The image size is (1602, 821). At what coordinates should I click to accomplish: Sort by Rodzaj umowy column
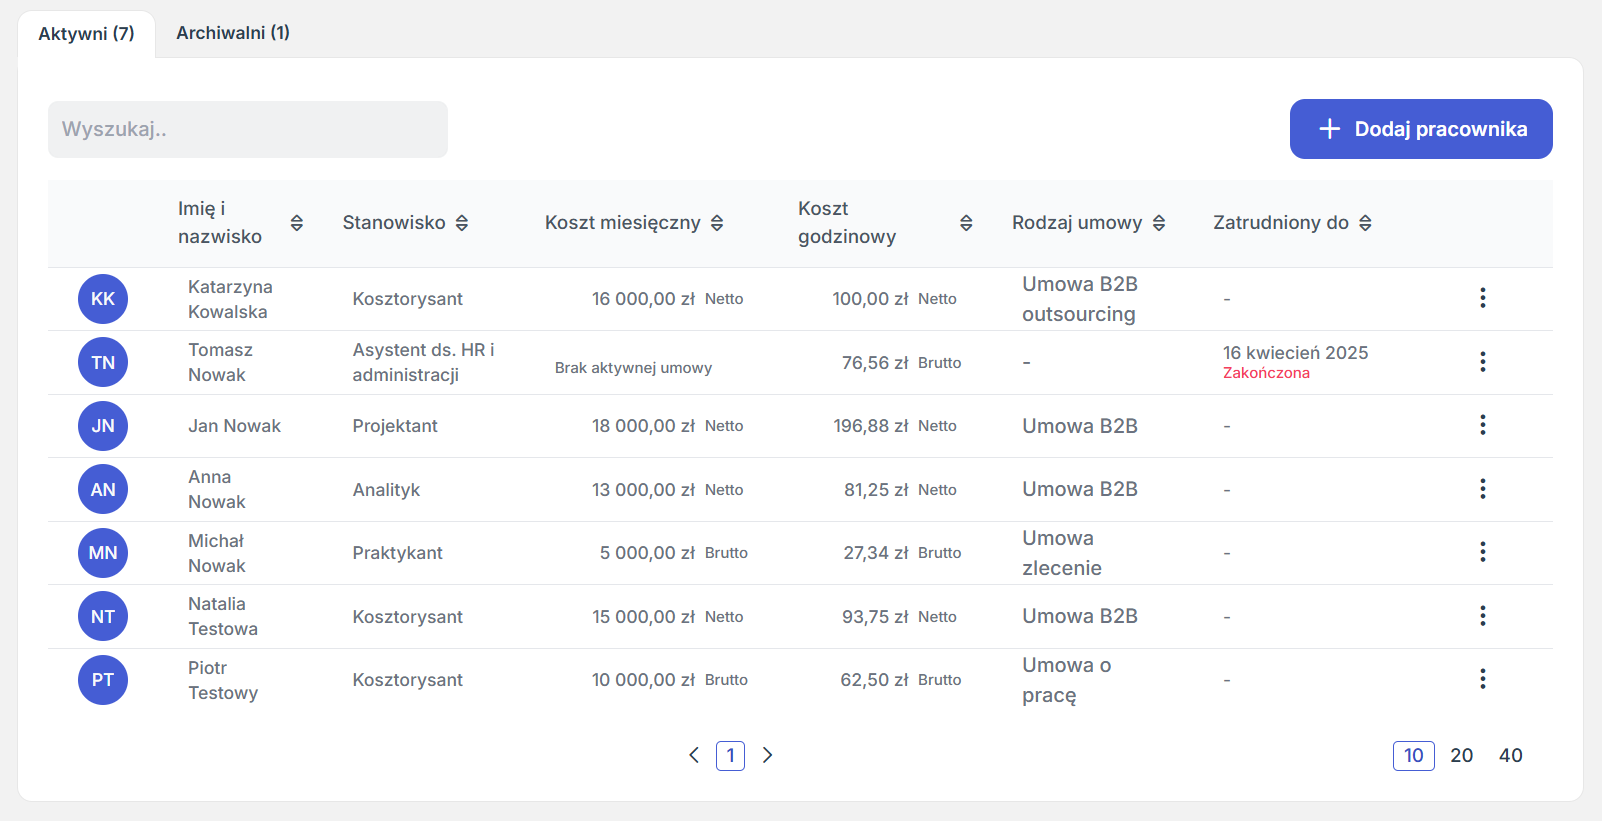[1159, 223]
